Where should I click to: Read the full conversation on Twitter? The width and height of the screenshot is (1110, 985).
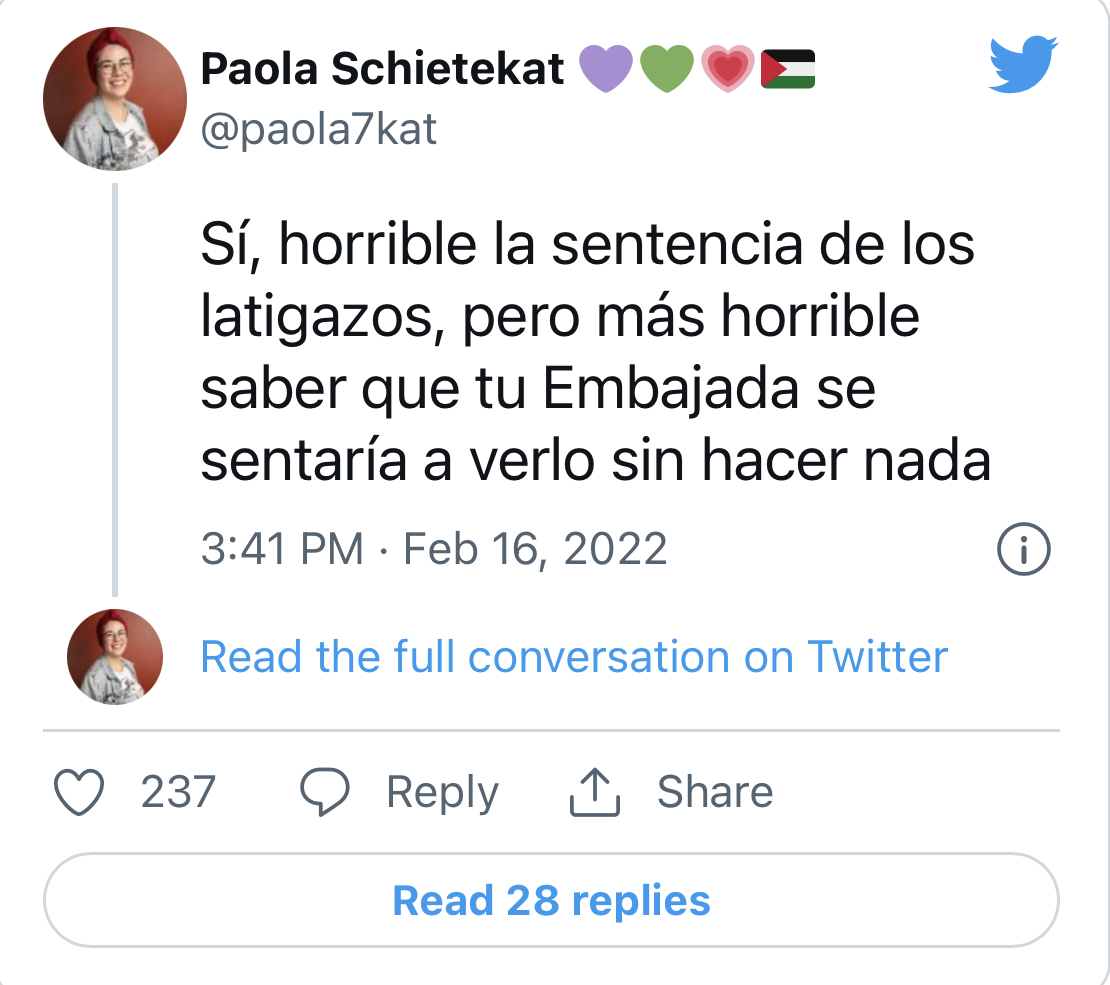pyautogui.click(x=574, y=657)
